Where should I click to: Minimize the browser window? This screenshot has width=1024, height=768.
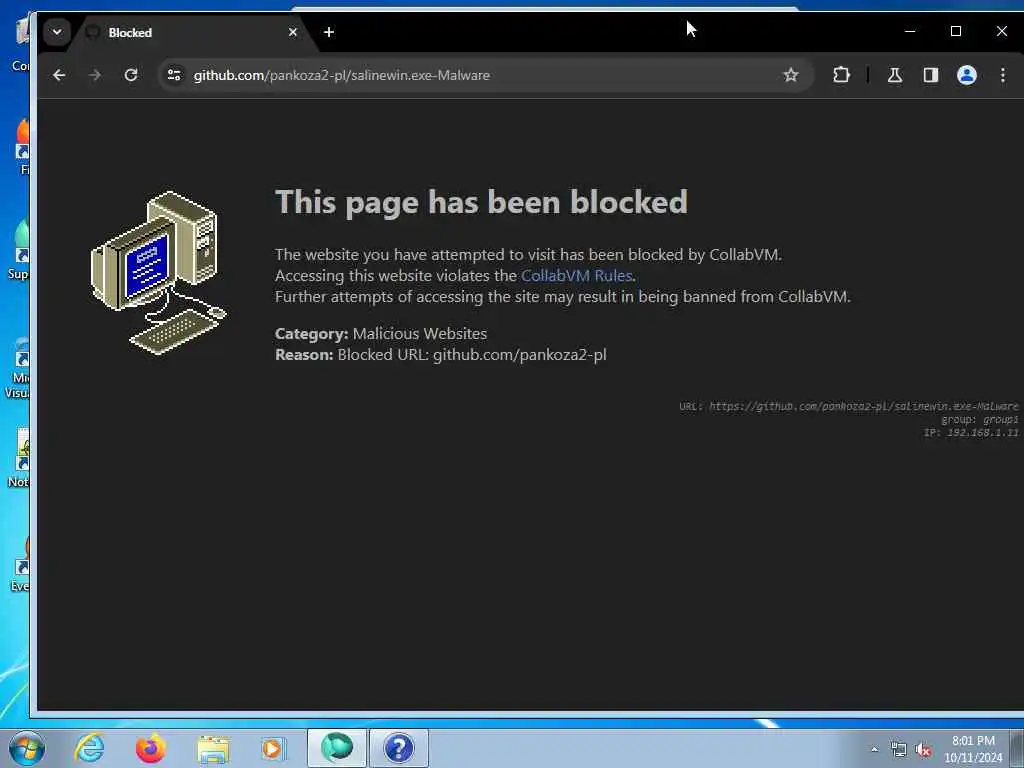[910, 31]
